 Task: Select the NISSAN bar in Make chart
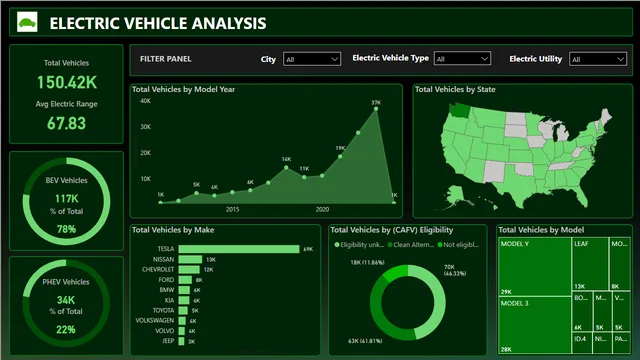tap(190, 259)
